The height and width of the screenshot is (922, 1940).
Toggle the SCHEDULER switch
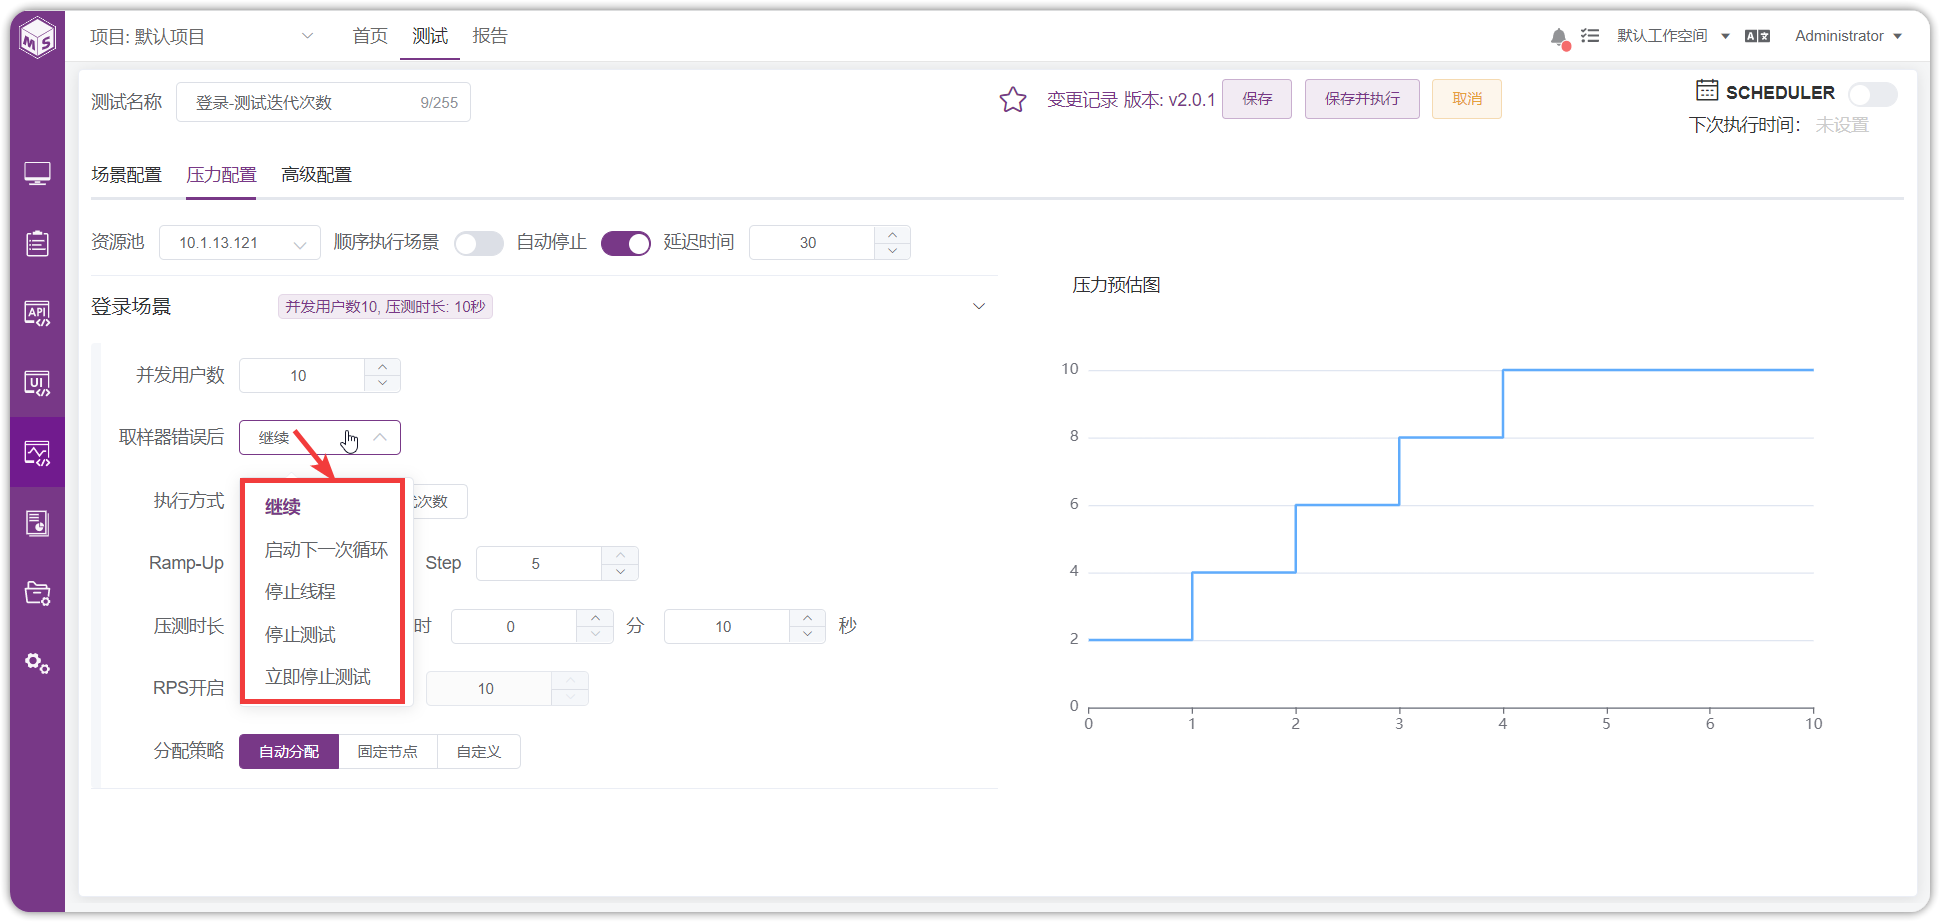point(1872,94)
